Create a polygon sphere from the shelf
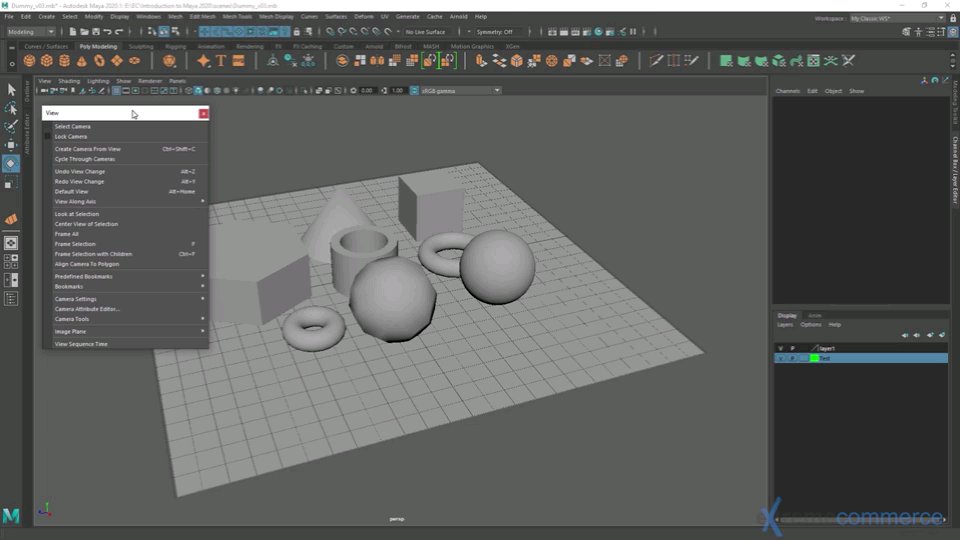 point(29,61)
